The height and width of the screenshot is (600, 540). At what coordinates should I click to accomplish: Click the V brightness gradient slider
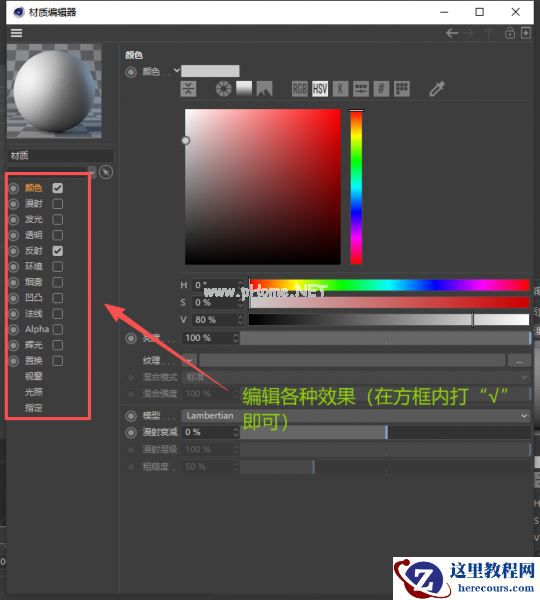tap(389, 320)
